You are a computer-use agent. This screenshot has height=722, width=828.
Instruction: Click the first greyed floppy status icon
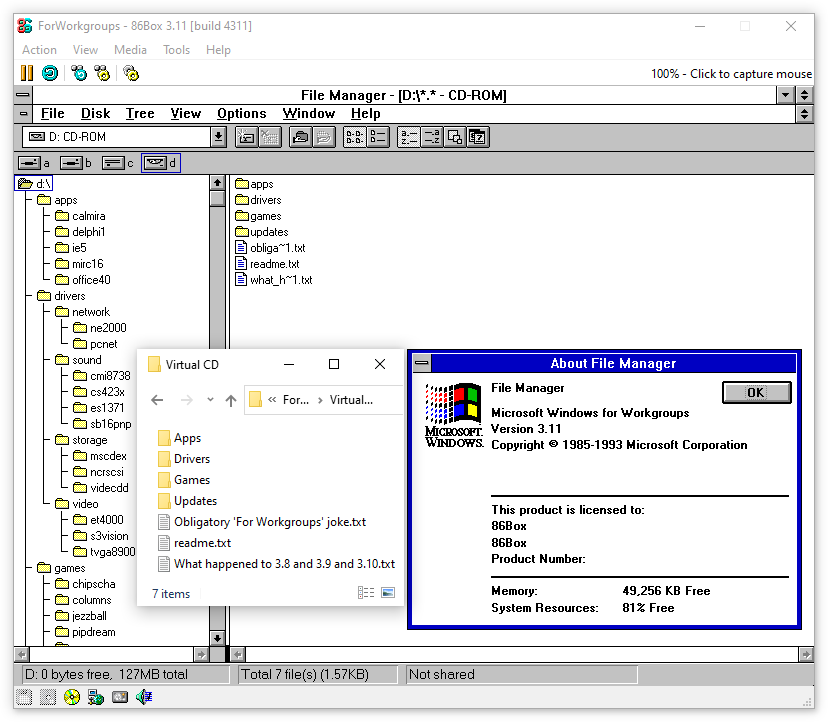pos(24,697)
